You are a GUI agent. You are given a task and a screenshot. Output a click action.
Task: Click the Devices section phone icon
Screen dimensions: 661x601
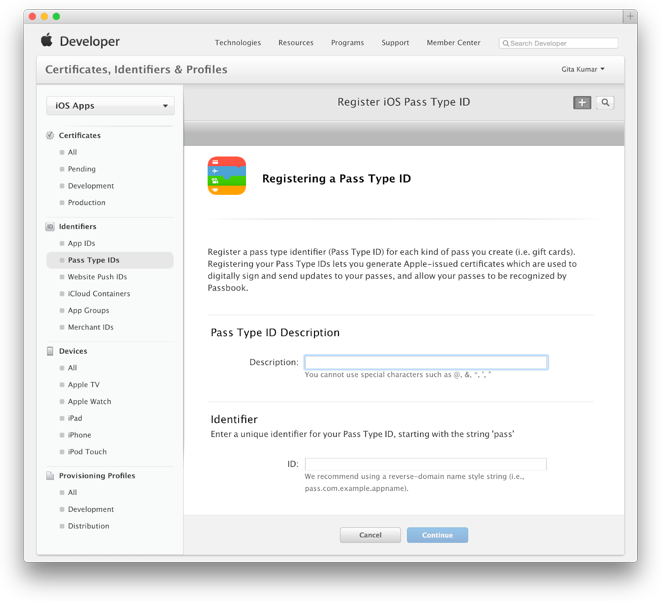(x=50, y=351)
